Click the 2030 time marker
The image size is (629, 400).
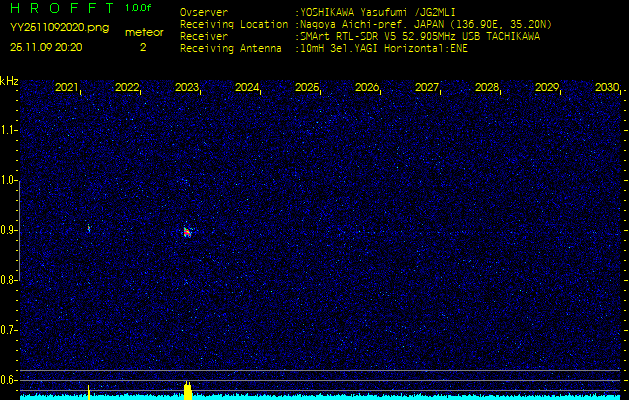606,88
